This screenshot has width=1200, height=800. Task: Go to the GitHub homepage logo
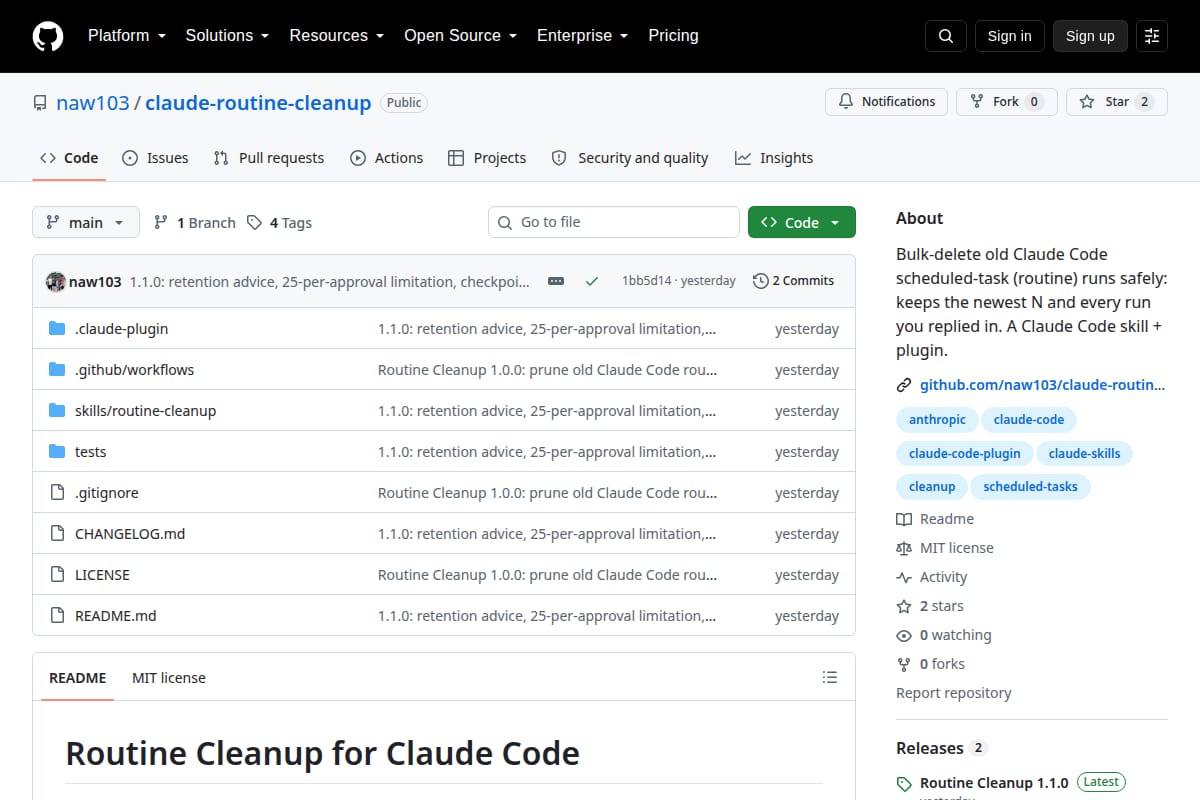48,36
